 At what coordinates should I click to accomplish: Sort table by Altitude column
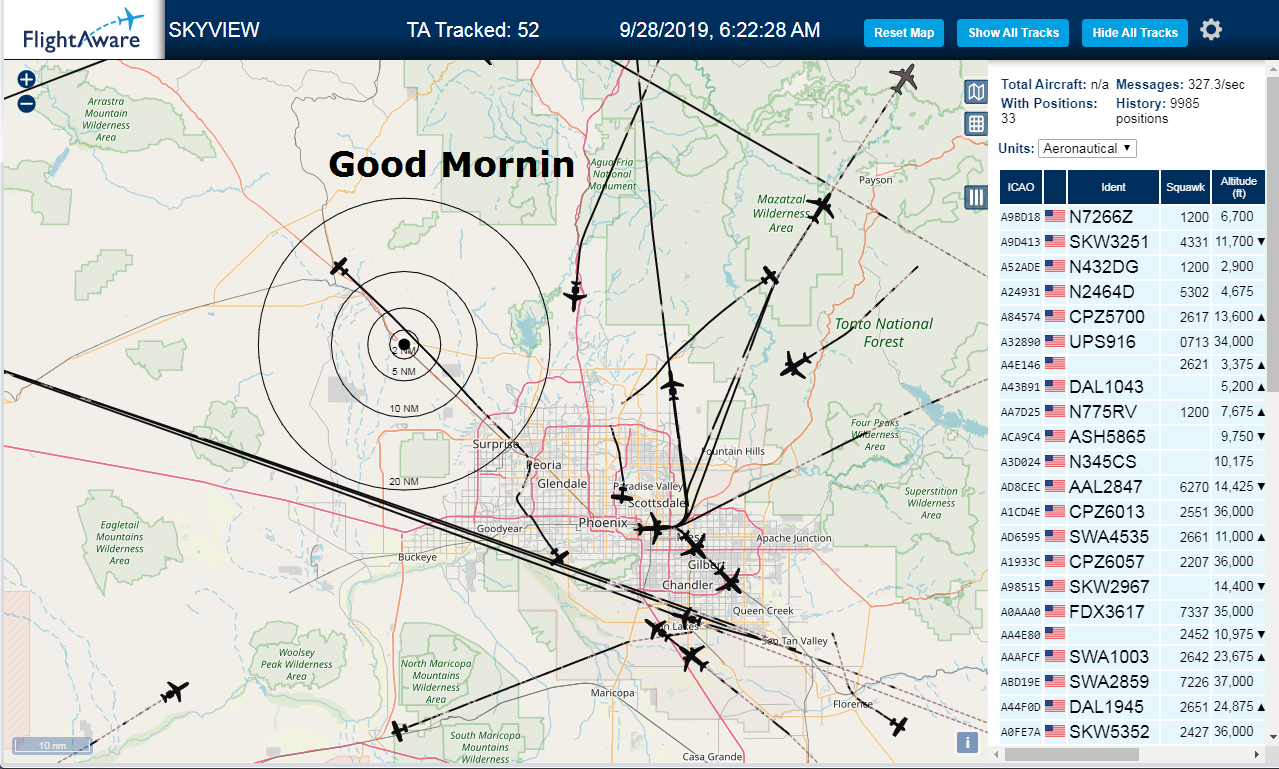[1238, 187]
